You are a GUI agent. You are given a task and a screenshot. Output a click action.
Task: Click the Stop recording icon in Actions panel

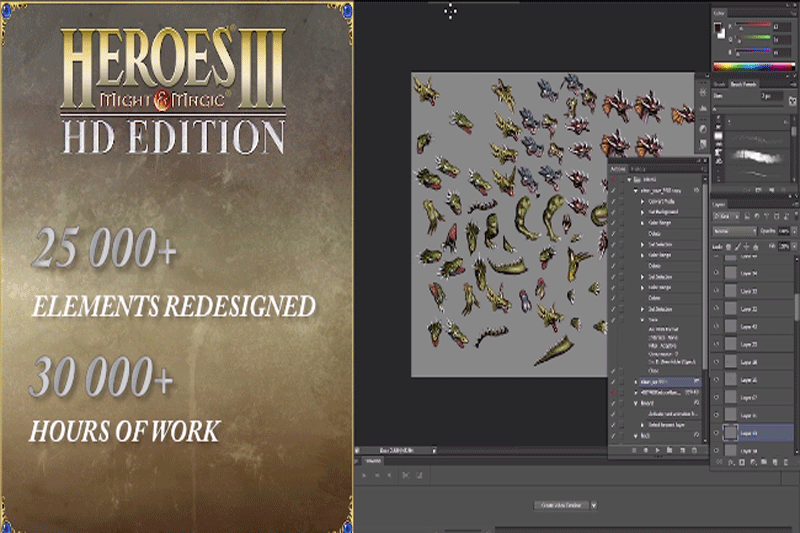[634, 450]
